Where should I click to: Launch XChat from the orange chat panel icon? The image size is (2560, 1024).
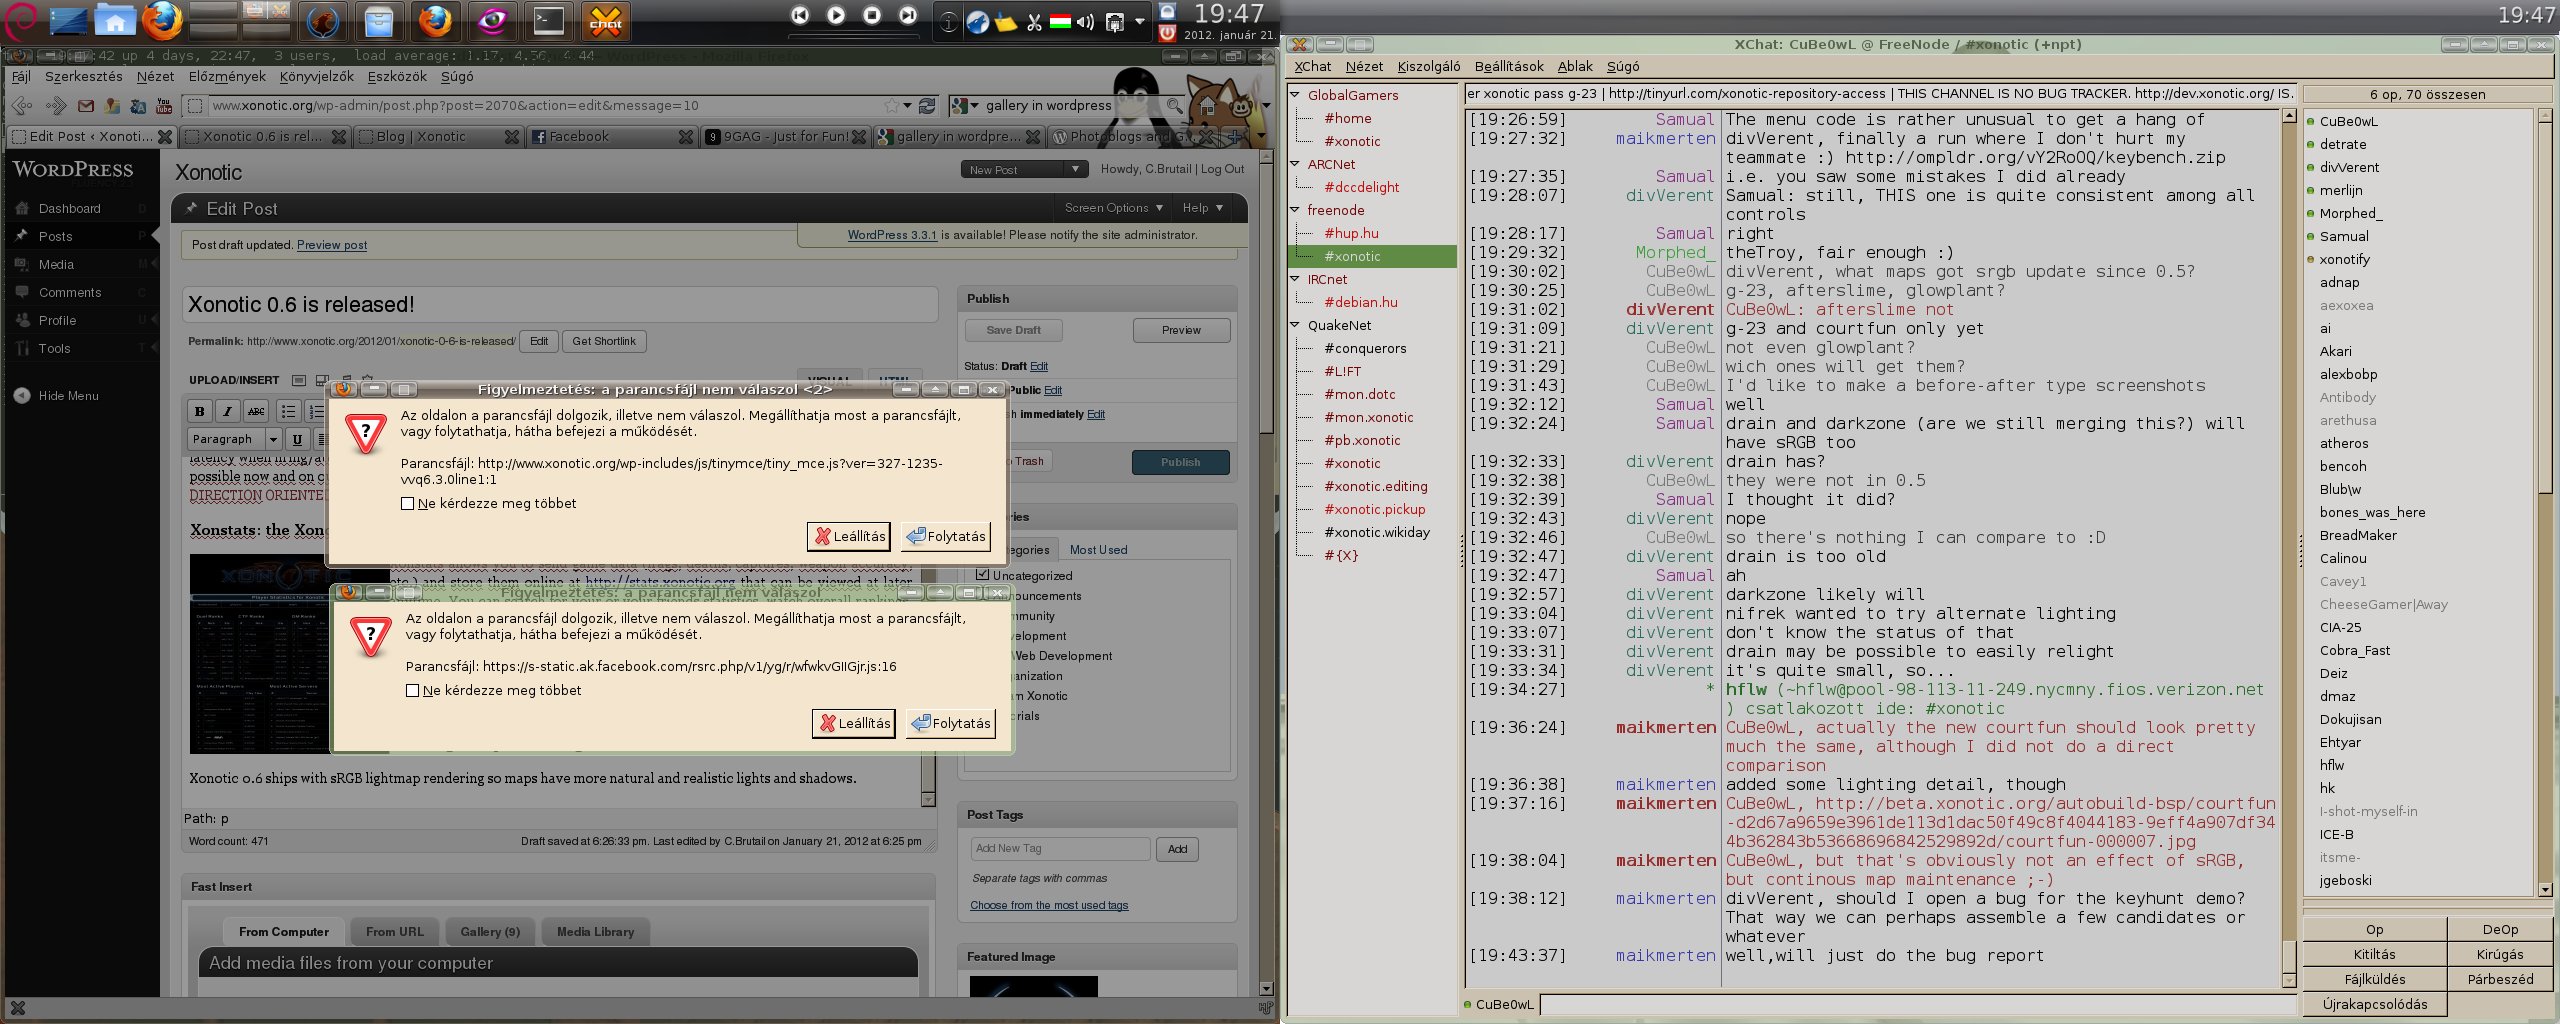(606, 20)
